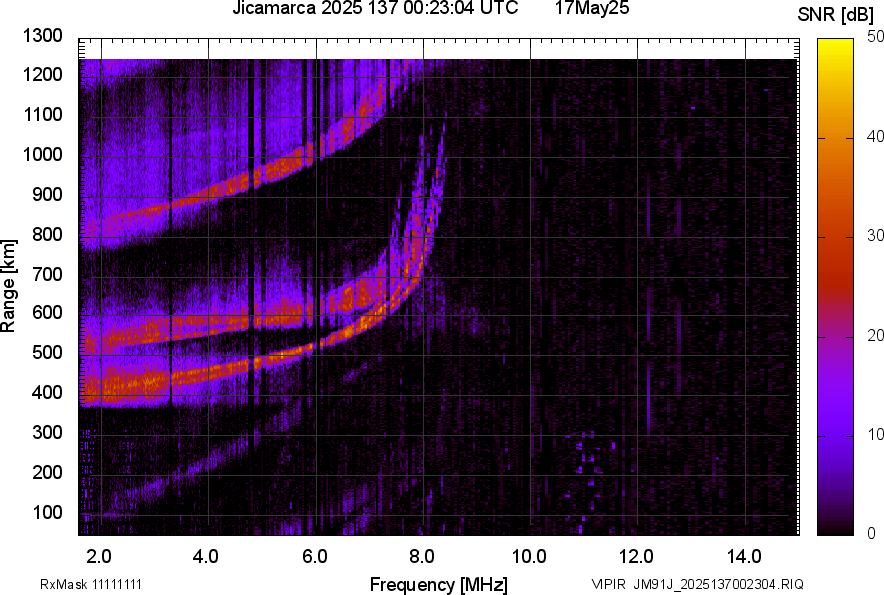
Task: Click frequency tick label '14.0'
Action: [x=745, y=557]
